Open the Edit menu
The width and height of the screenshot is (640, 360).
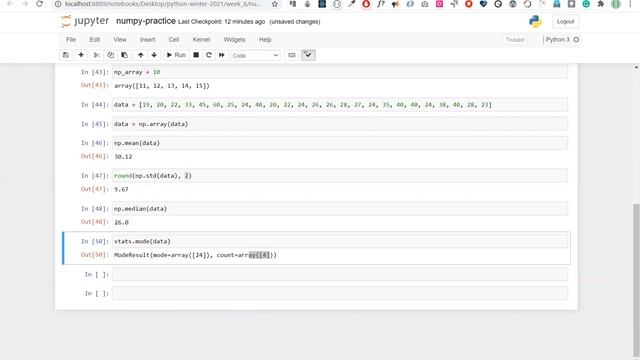[x=95, y=40]
